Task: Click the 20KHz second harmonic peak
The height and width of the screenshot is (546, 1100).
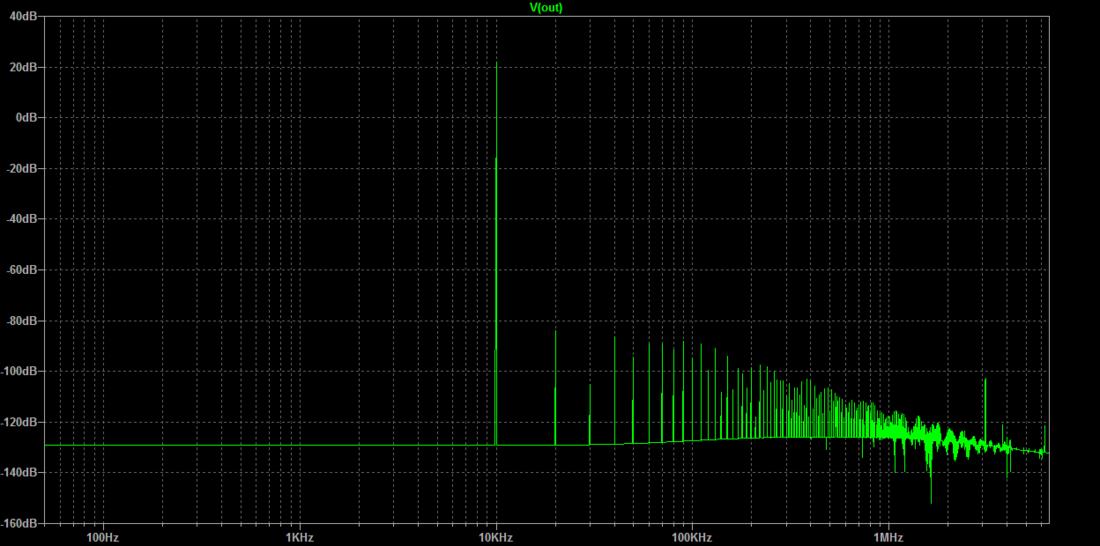Action: (x=556, y=331)
